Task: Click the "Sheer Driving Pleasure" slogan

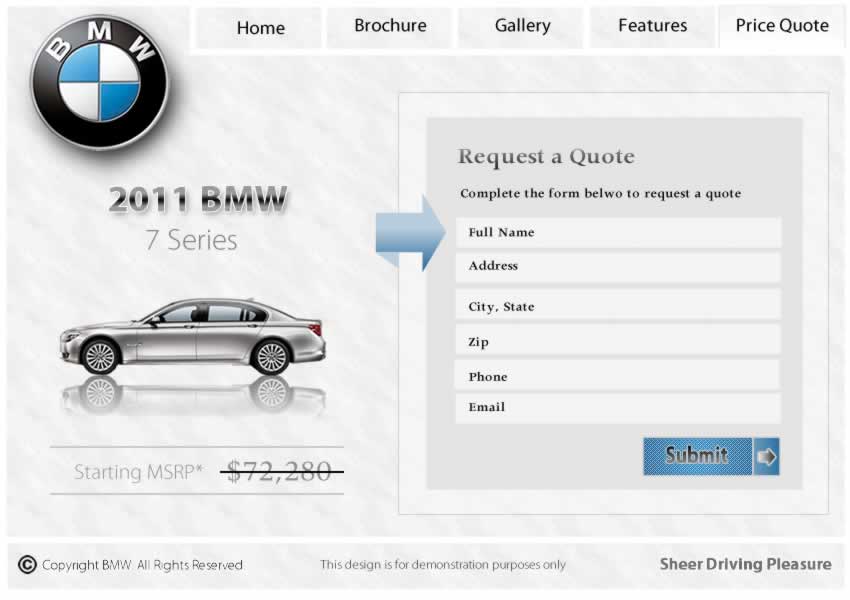Action: 745,564
